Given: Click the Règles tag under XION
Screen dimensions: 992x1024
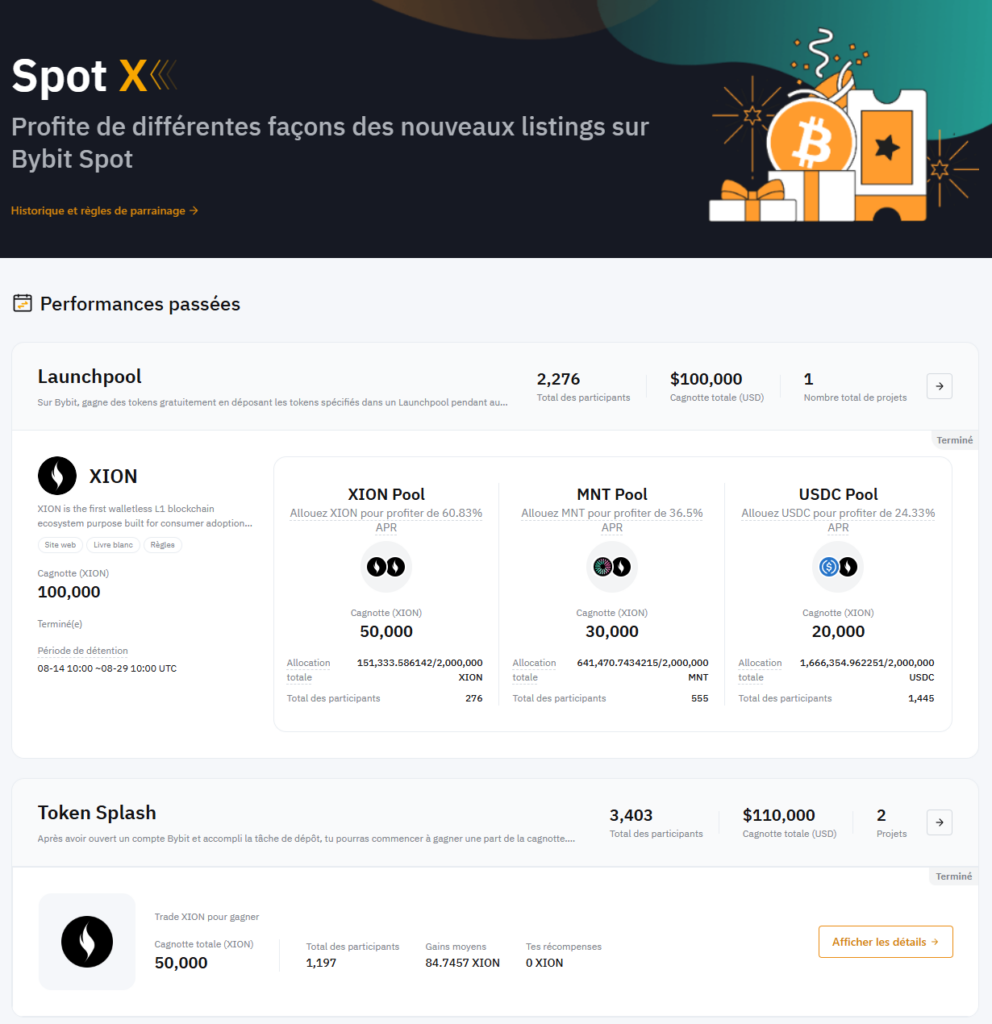Looking at the screenshot, I should point(163,545).
